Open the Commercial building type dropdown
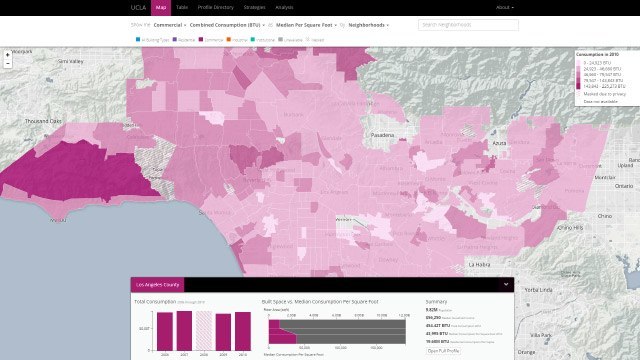The image size is (640, 360). 170,25
